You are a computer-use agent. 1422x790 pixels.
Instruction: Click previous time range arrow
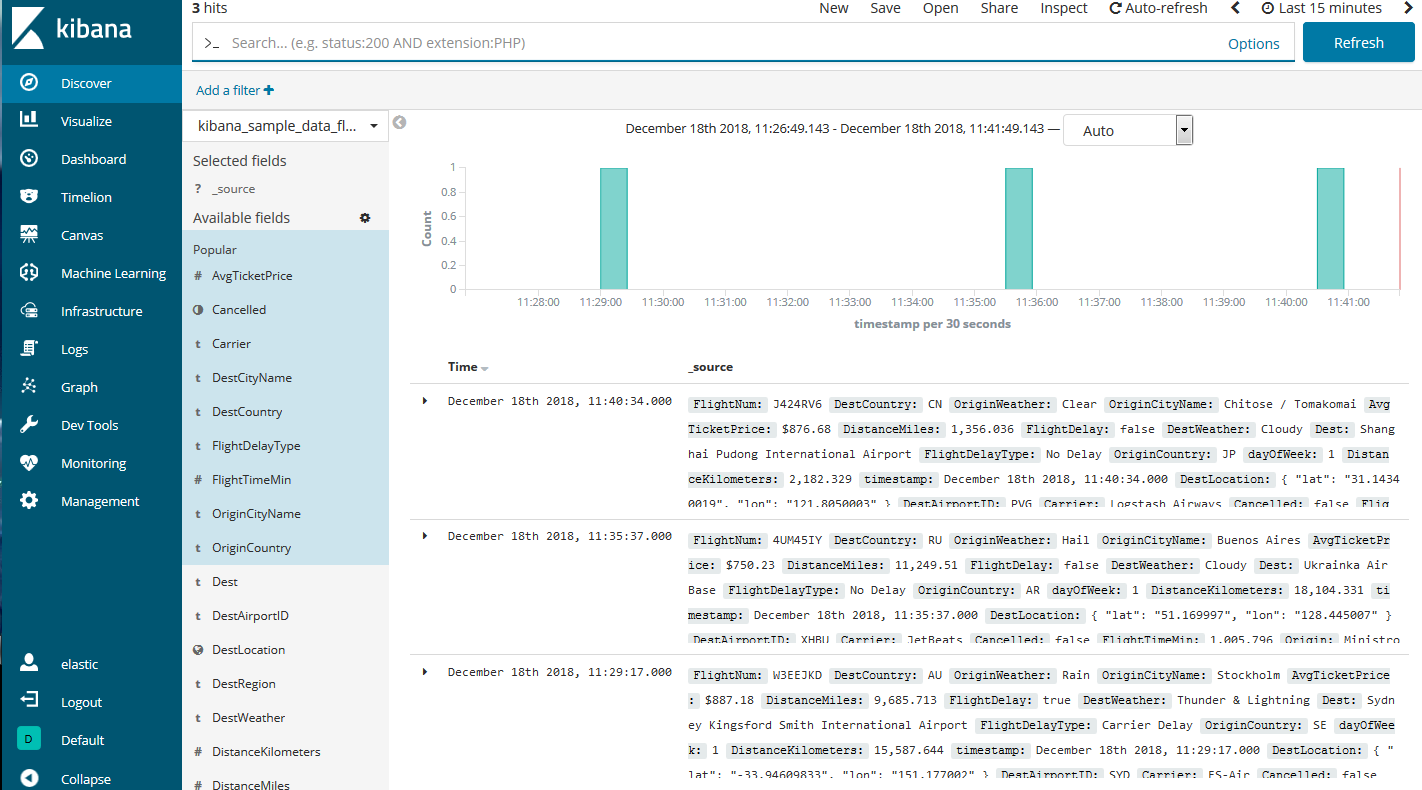(x=1235, y=8)
